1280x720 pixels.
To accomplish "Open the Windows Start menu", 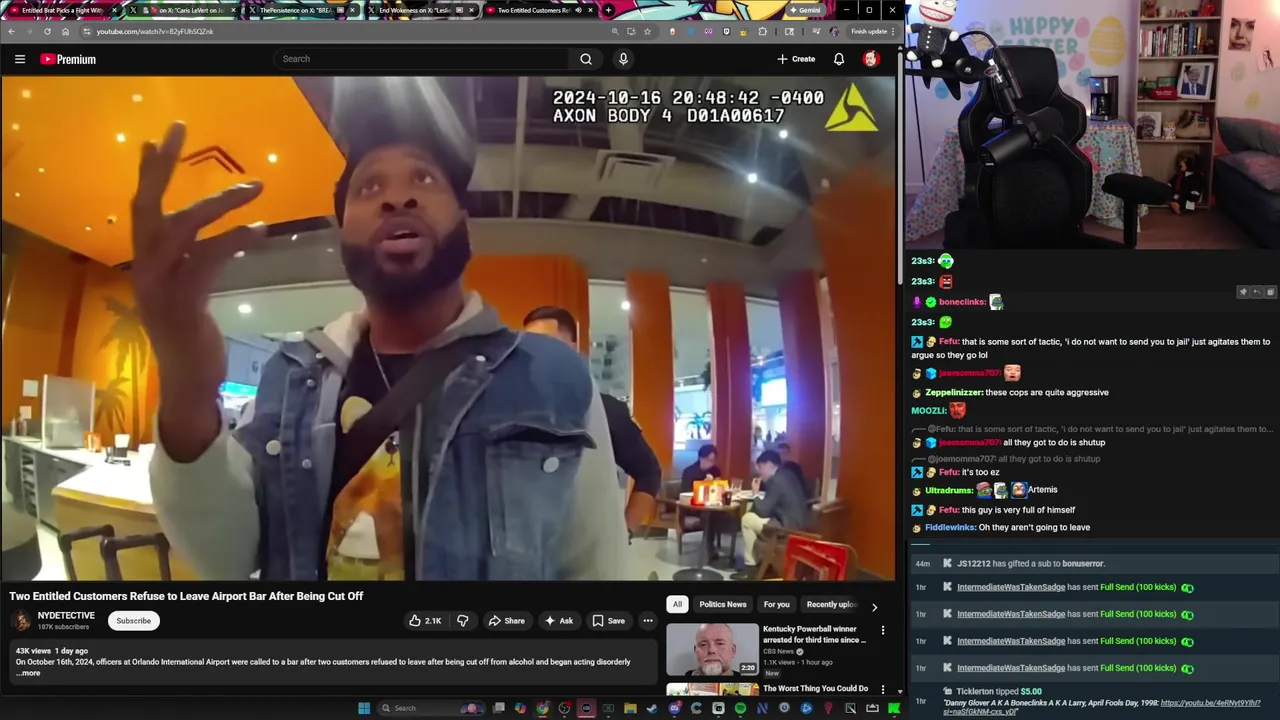I will (x=365, y=708).
